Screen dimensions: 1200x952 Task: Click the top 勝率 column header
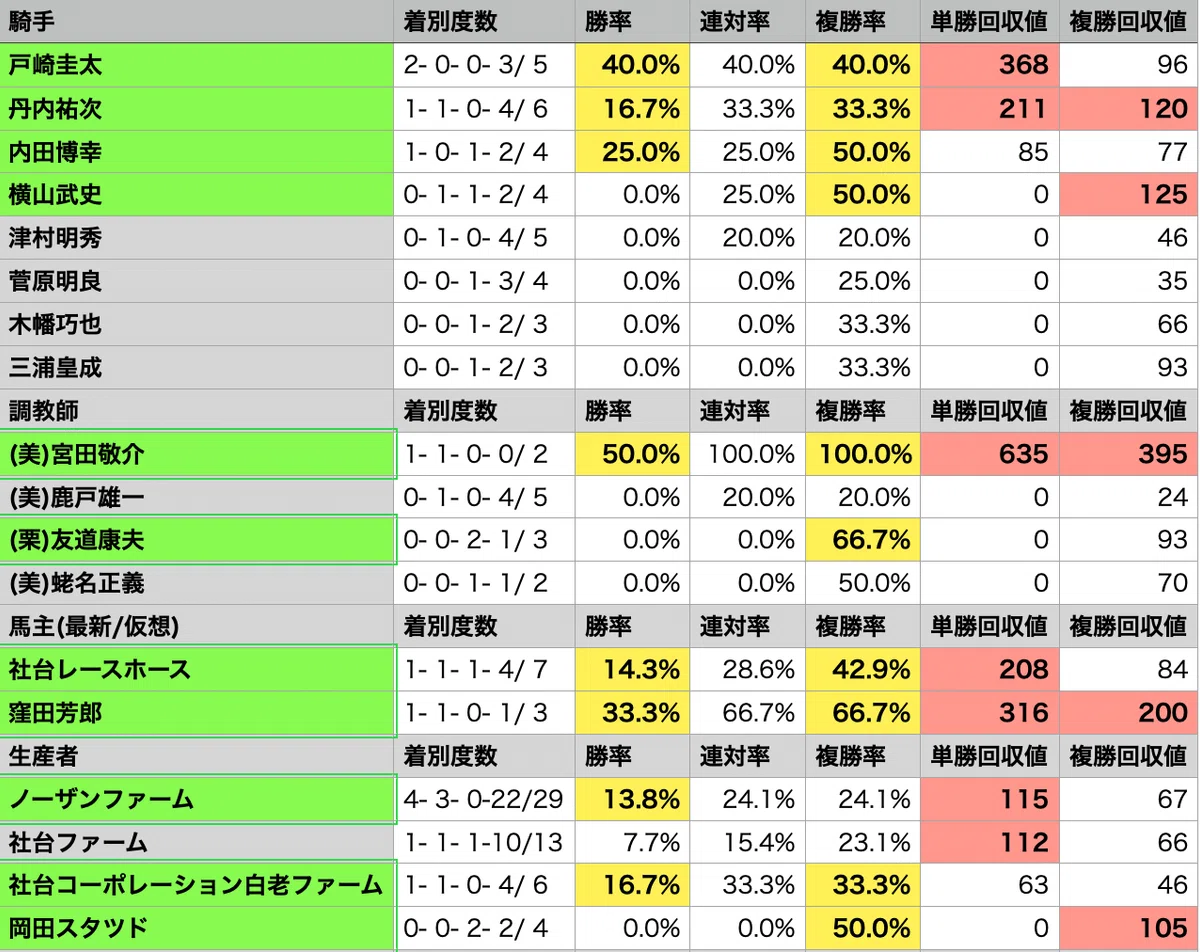pyautogui.click(x=634, y=22)
